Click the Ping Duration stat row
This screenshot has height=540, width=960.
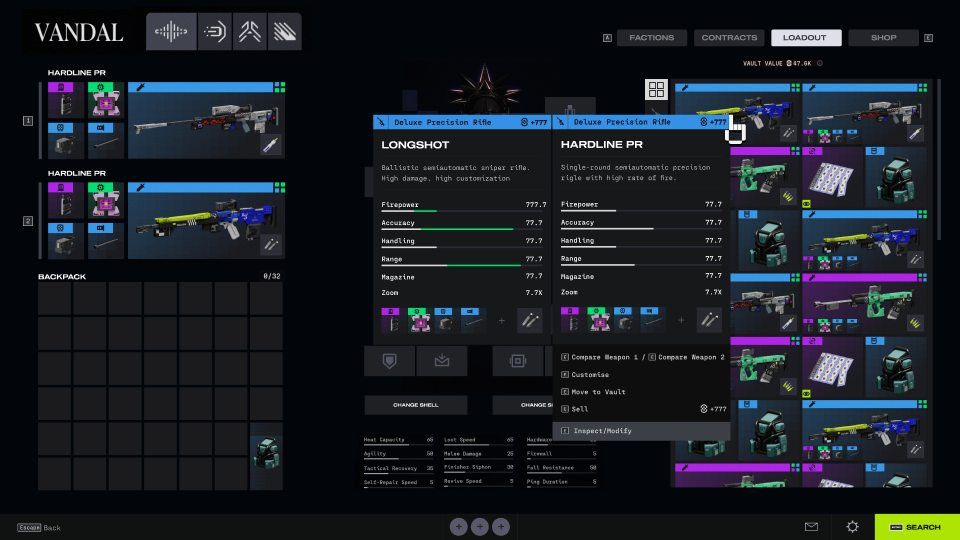pos(561,482)
